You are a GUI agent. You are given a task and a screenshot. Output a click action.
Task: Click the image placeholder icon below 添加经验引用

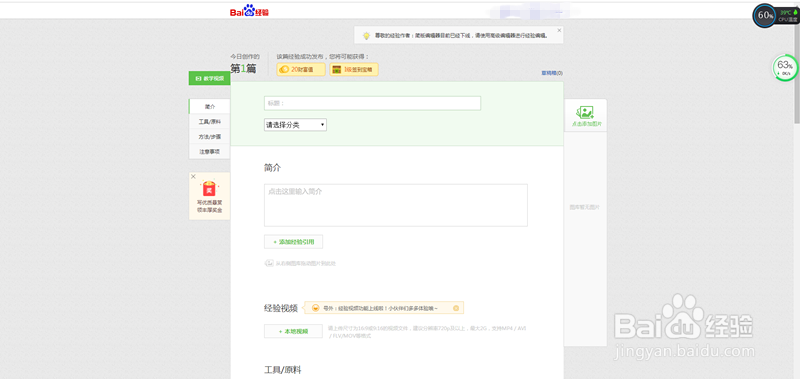(x=269, y=263)
